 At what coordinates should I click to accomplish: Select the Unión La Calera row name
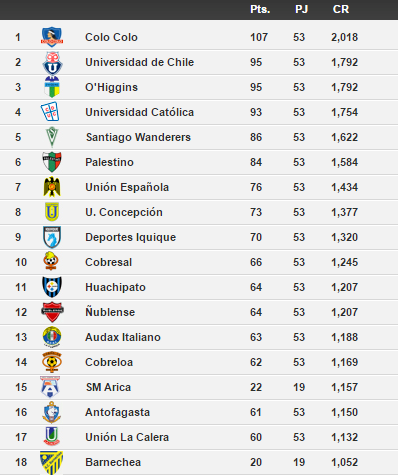(x=127, y=437)
